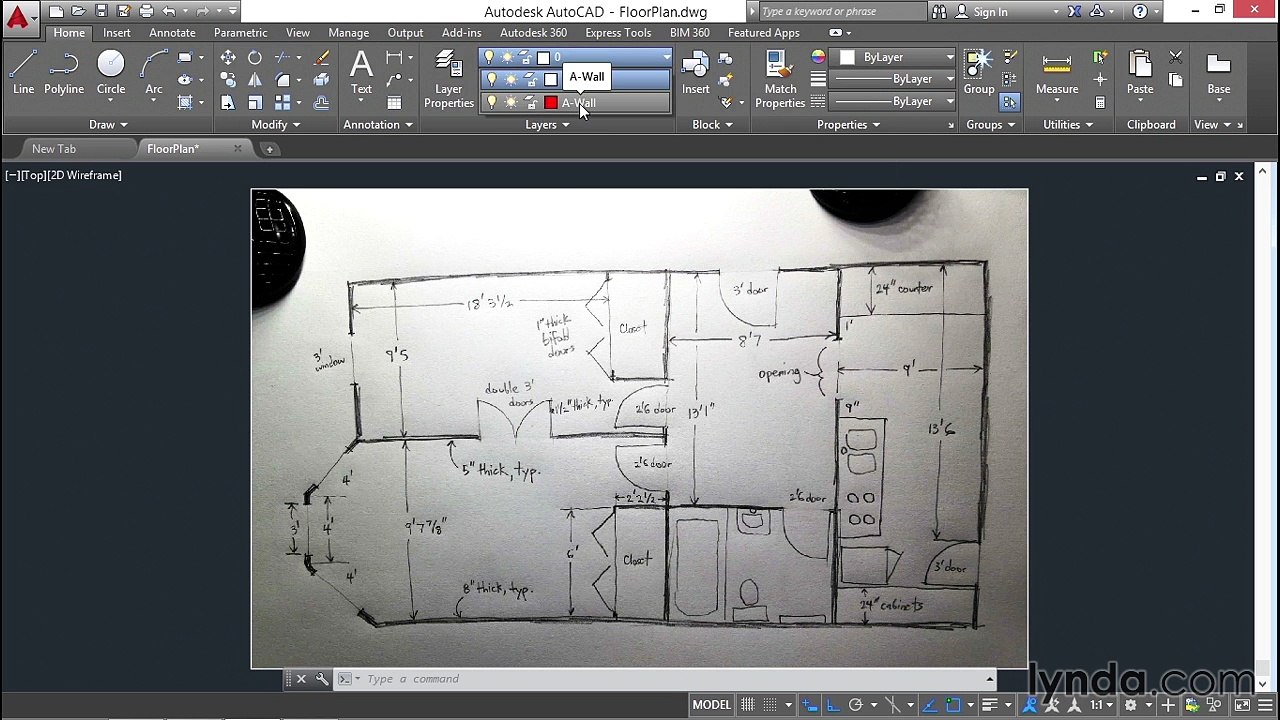The image size is (1280, 720).
Task: Toggle snap mode in status bar
Action: coord(771,705)
